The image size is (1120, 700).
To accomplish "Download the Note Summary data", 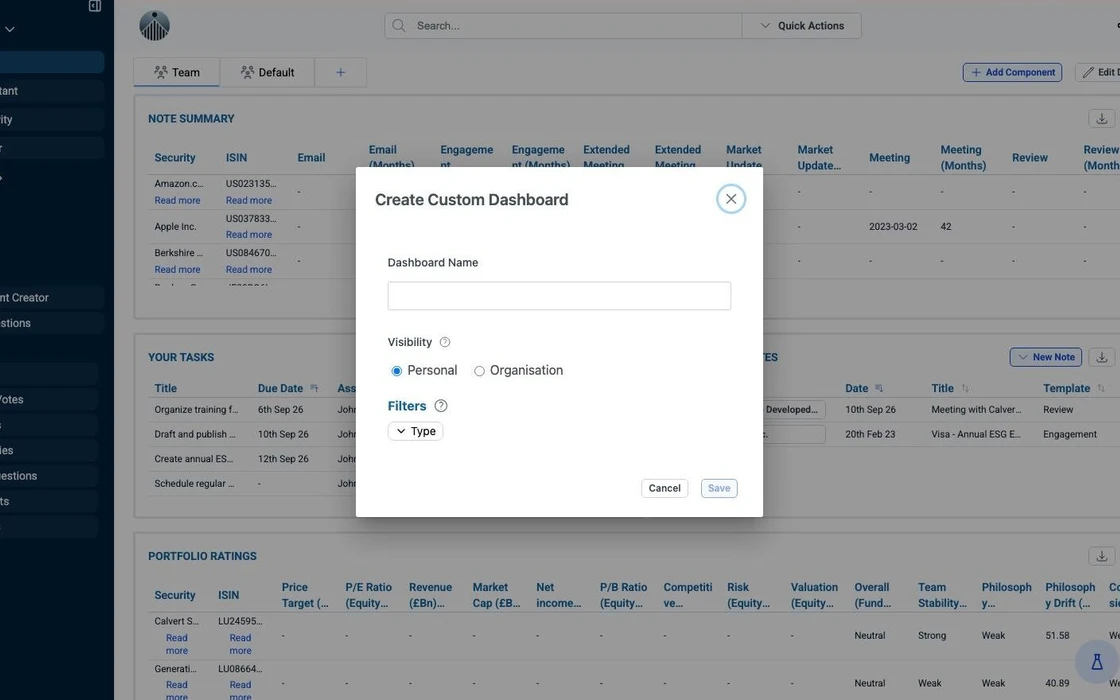I will pos(1101,119).
